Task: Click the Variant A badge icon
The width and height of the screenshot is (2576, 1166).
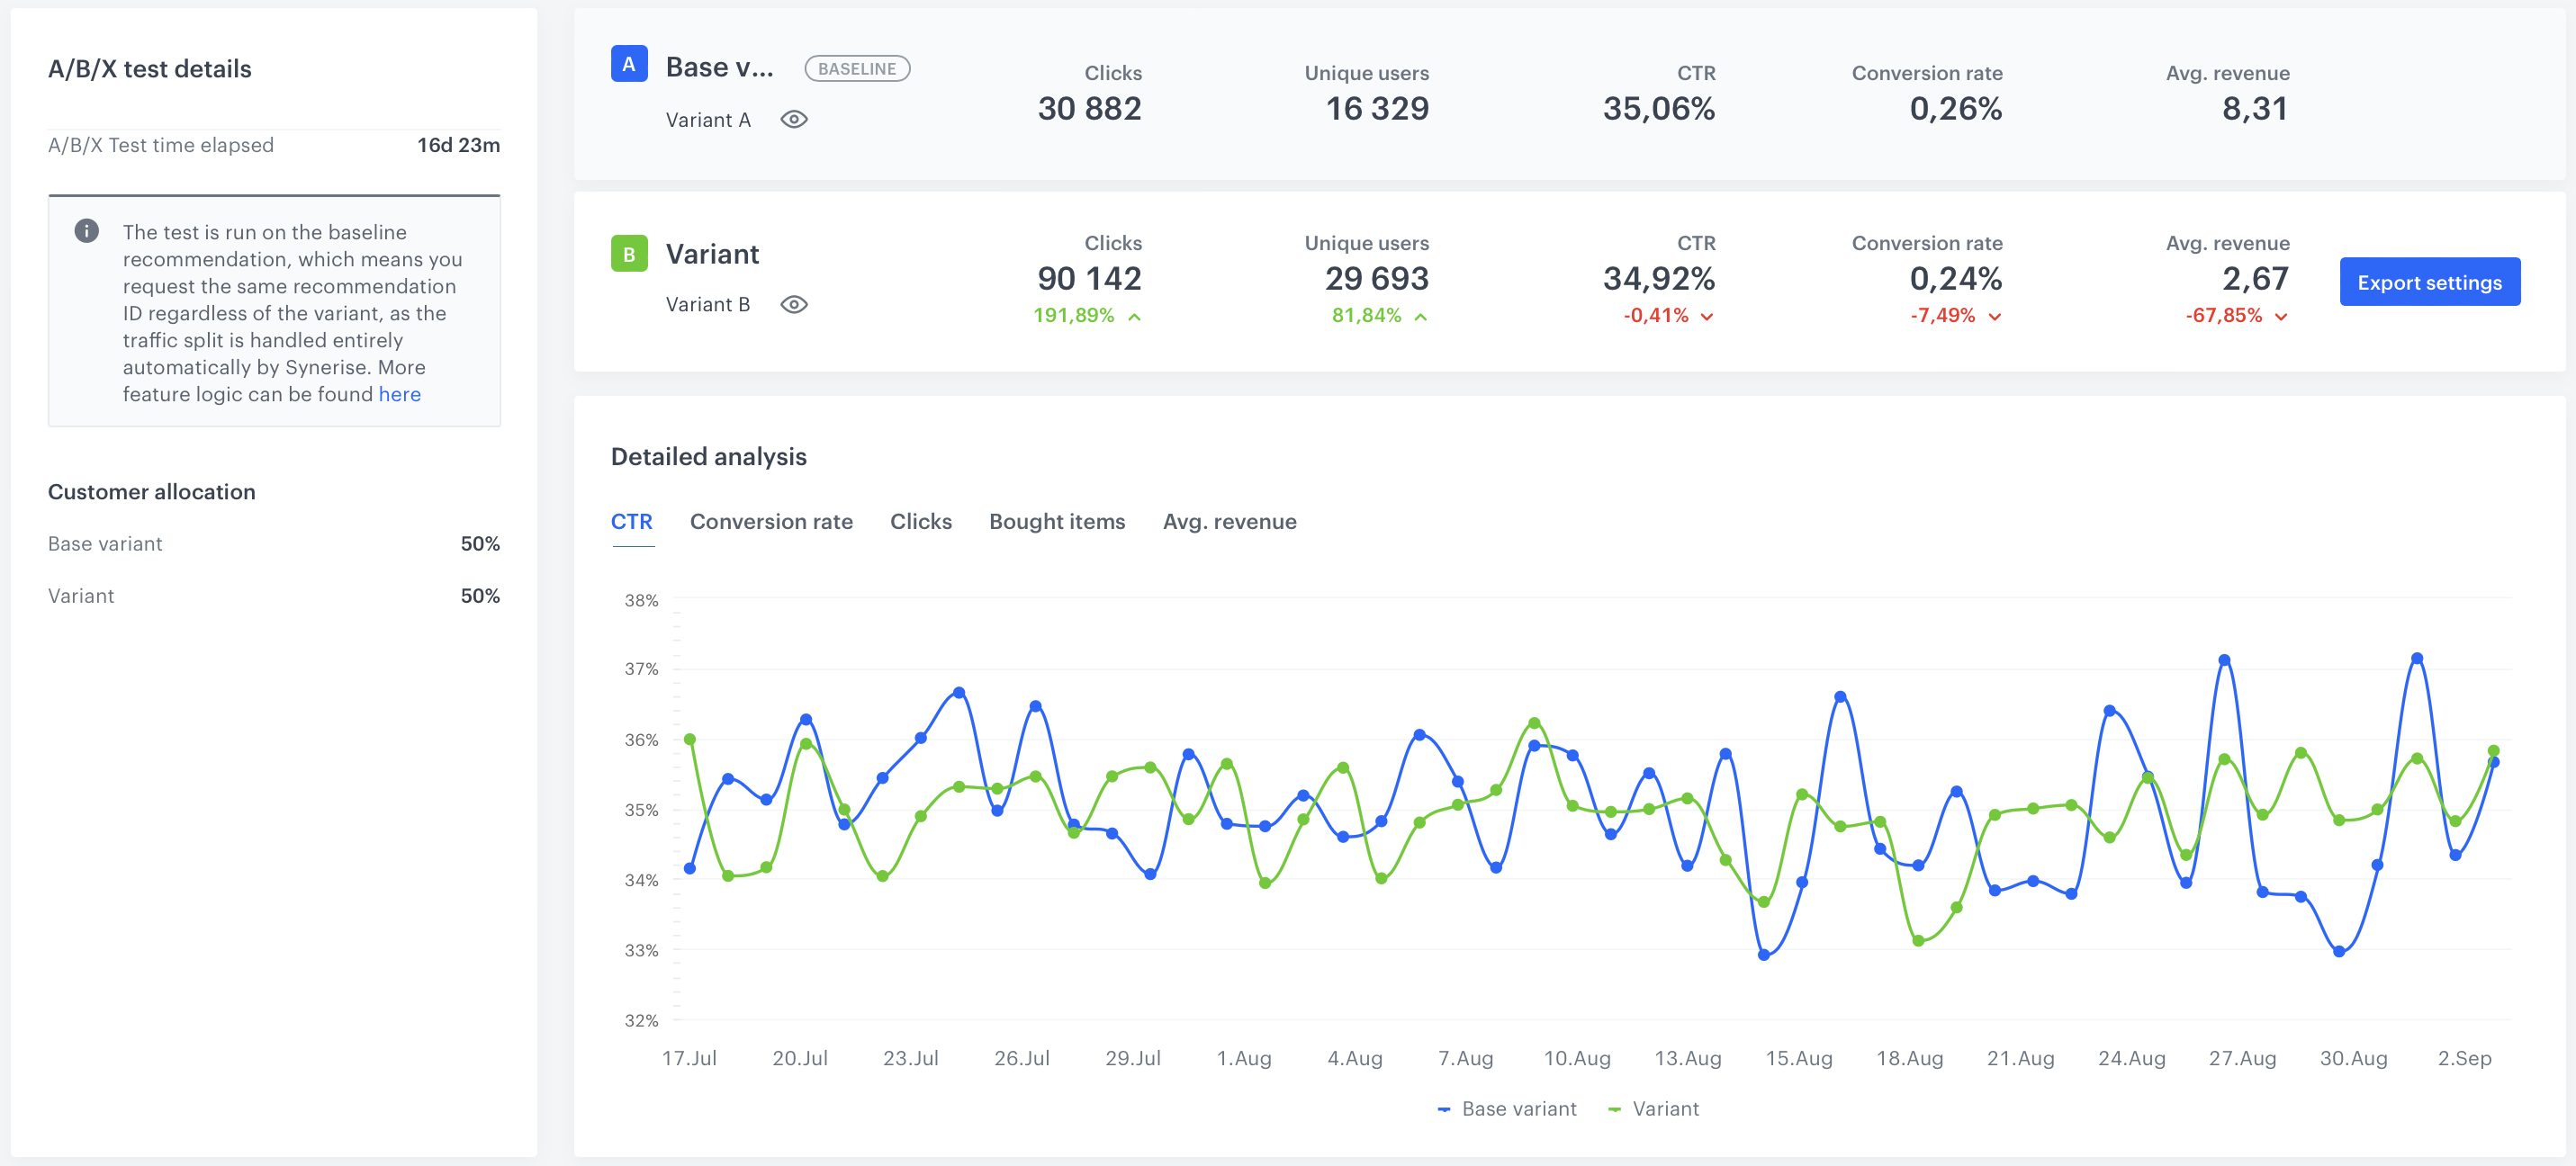Action: pos(629,65)
